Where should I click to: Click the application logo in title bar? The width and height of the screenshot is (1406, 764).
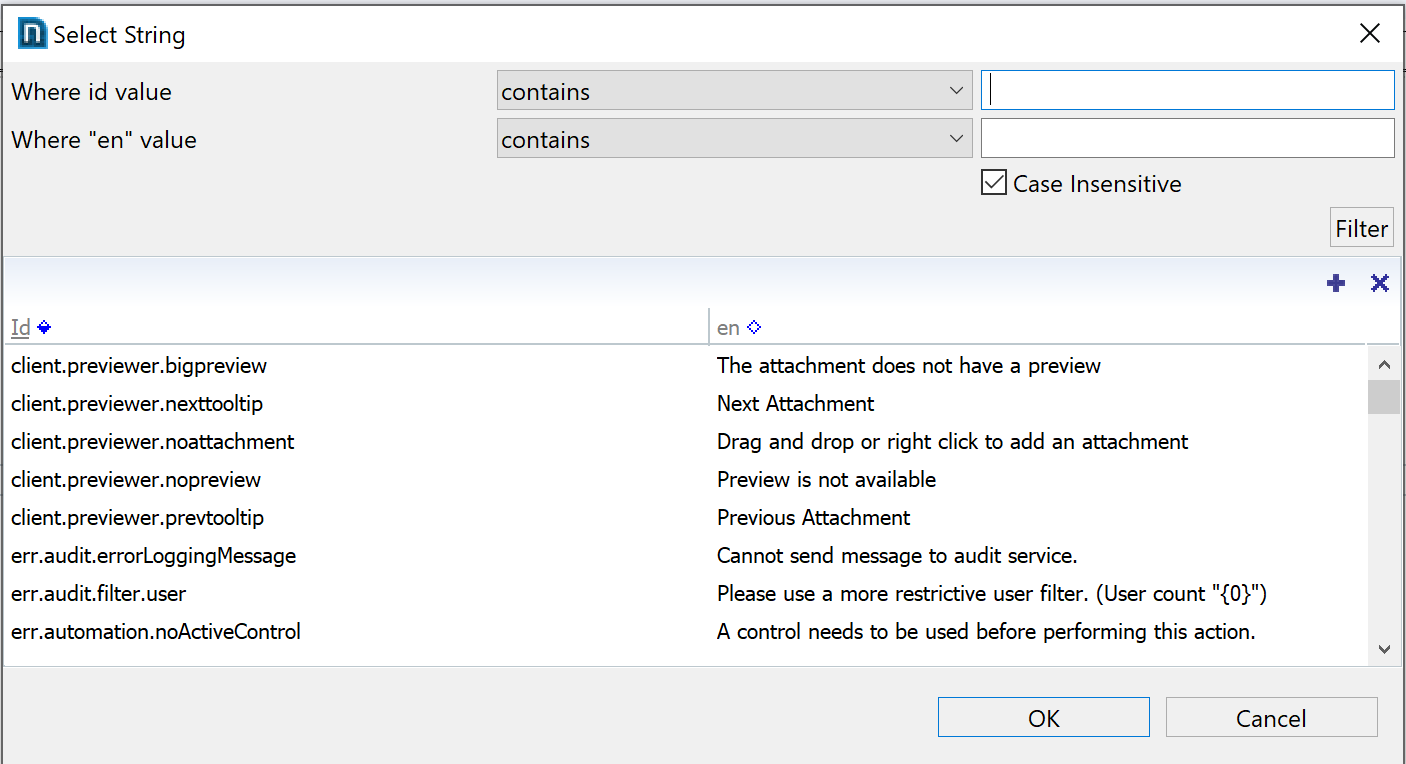coord(32,35)
